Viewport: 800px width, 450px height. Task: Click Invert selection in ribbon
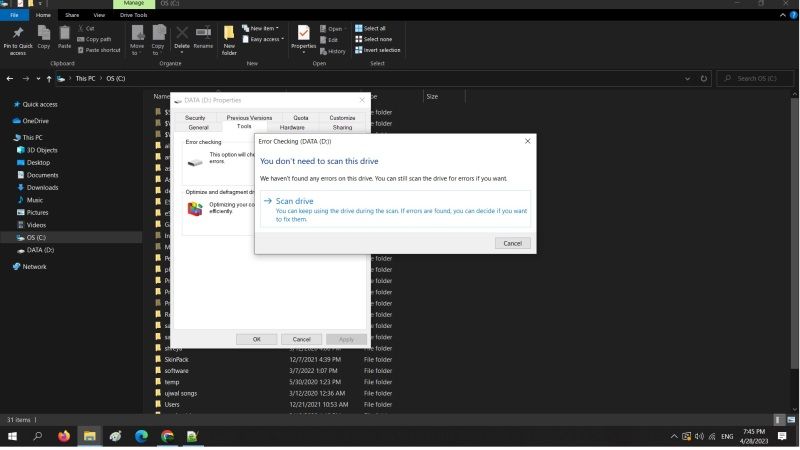pos(378,50)
